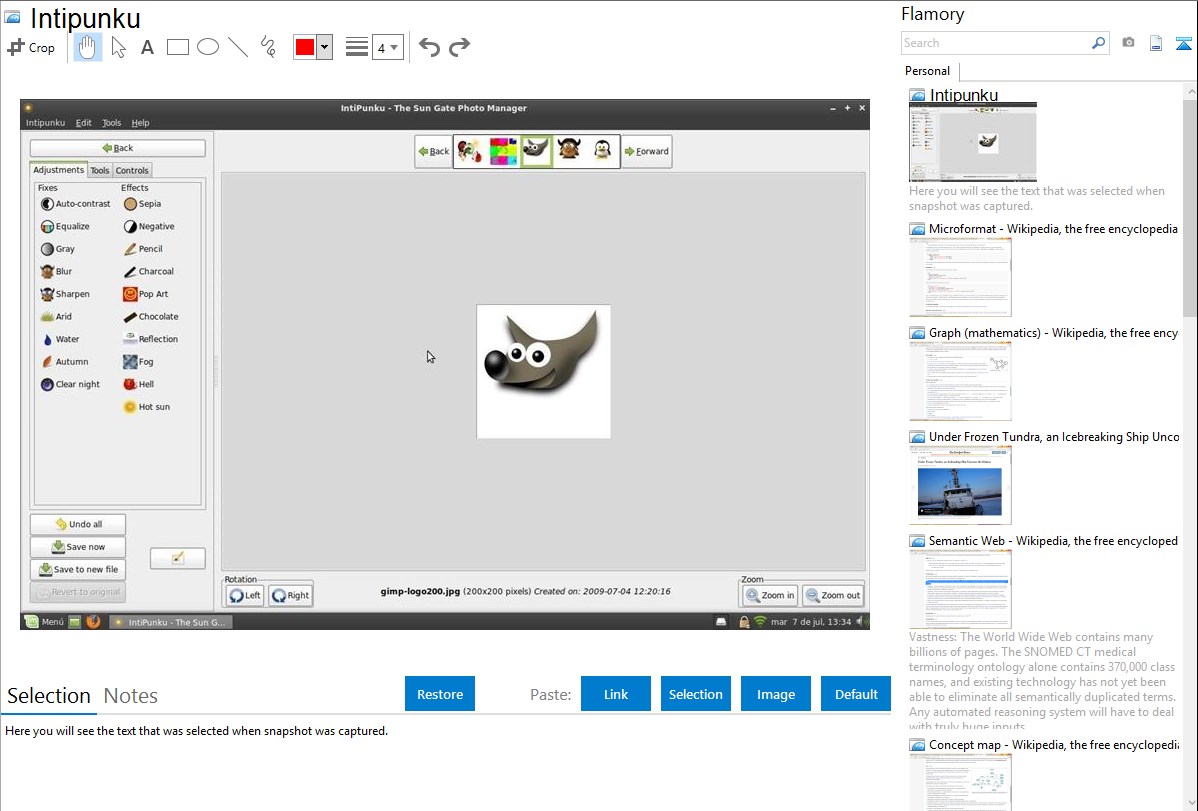The image size is (1198, 811).
Task: Apply the Auto-contrast fix
Action: 76,204
